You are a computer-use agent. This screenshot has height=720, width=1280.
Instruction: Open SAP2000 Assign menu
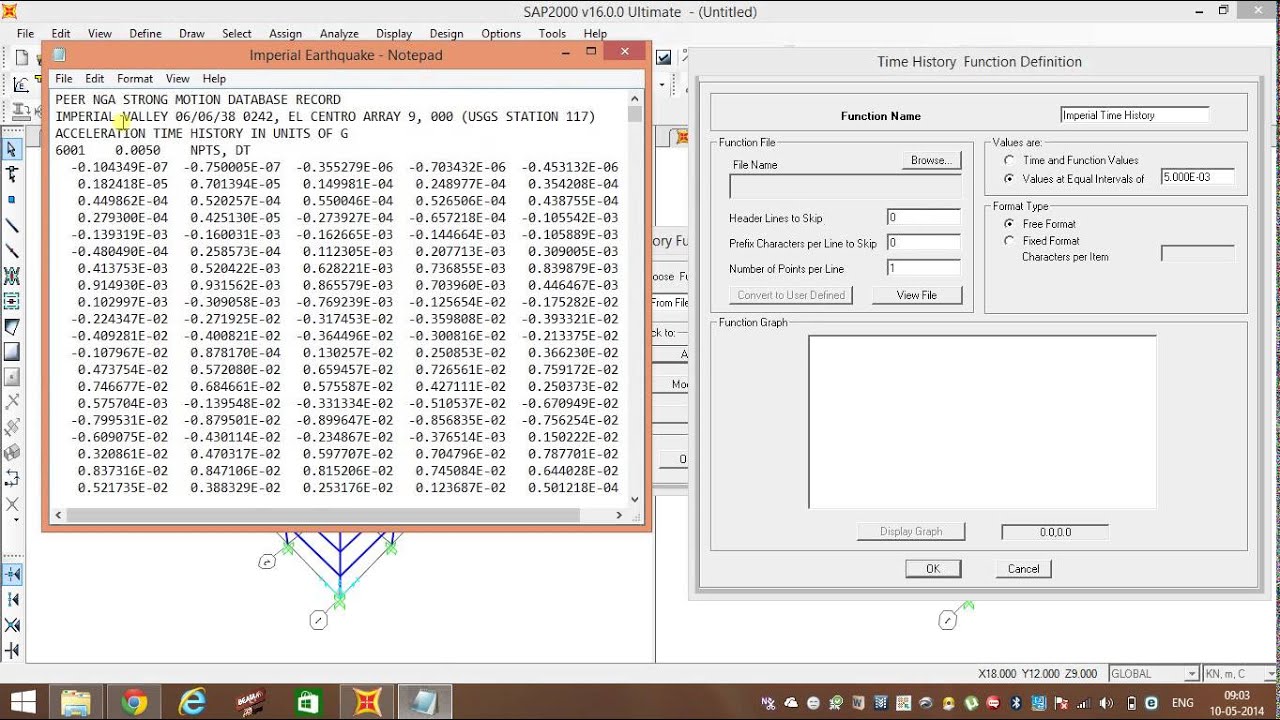(286, 33)
